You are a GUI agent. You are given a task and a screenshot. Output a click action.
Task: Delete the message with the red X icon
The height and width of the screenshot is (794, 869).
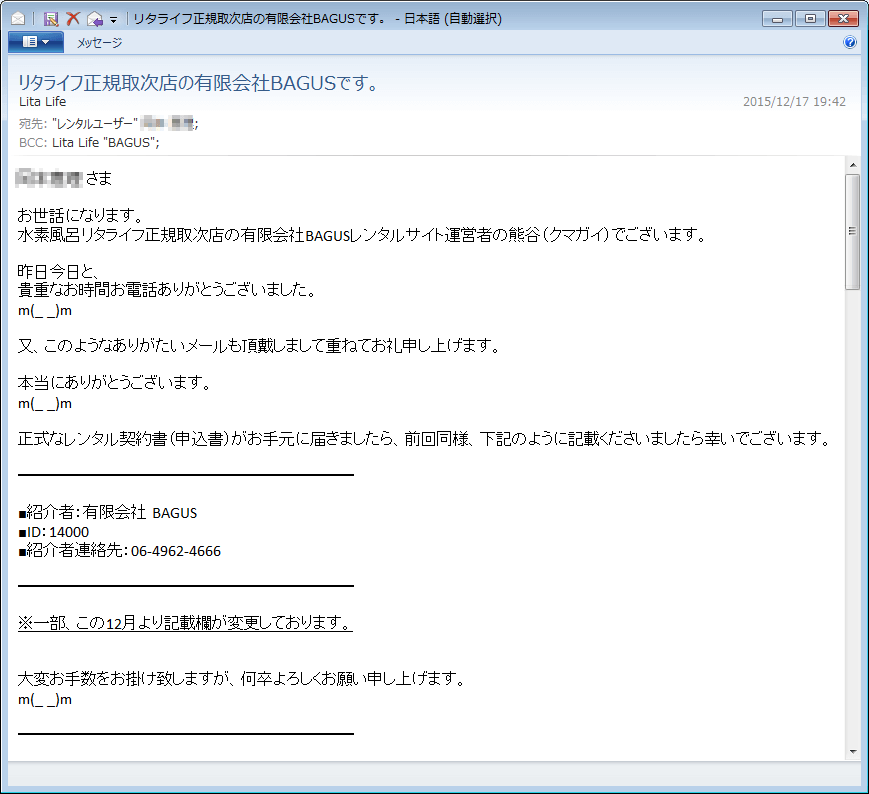tap(73, 19)
